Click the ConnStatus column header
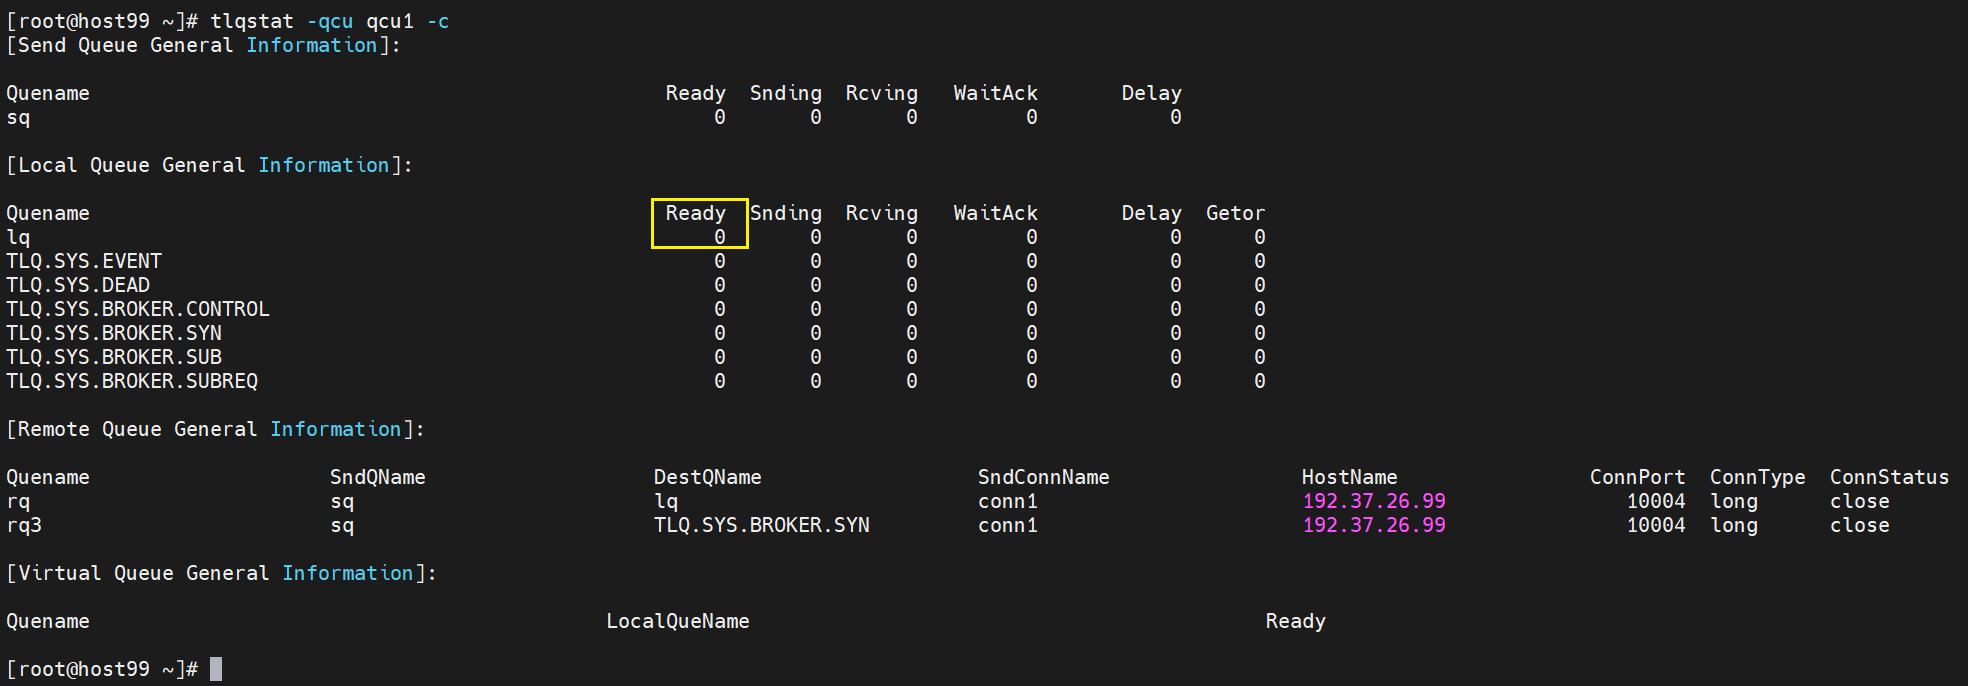The height and width of the screenshot is (686, 1968). pyautogui.click(x=1889, y=477)
